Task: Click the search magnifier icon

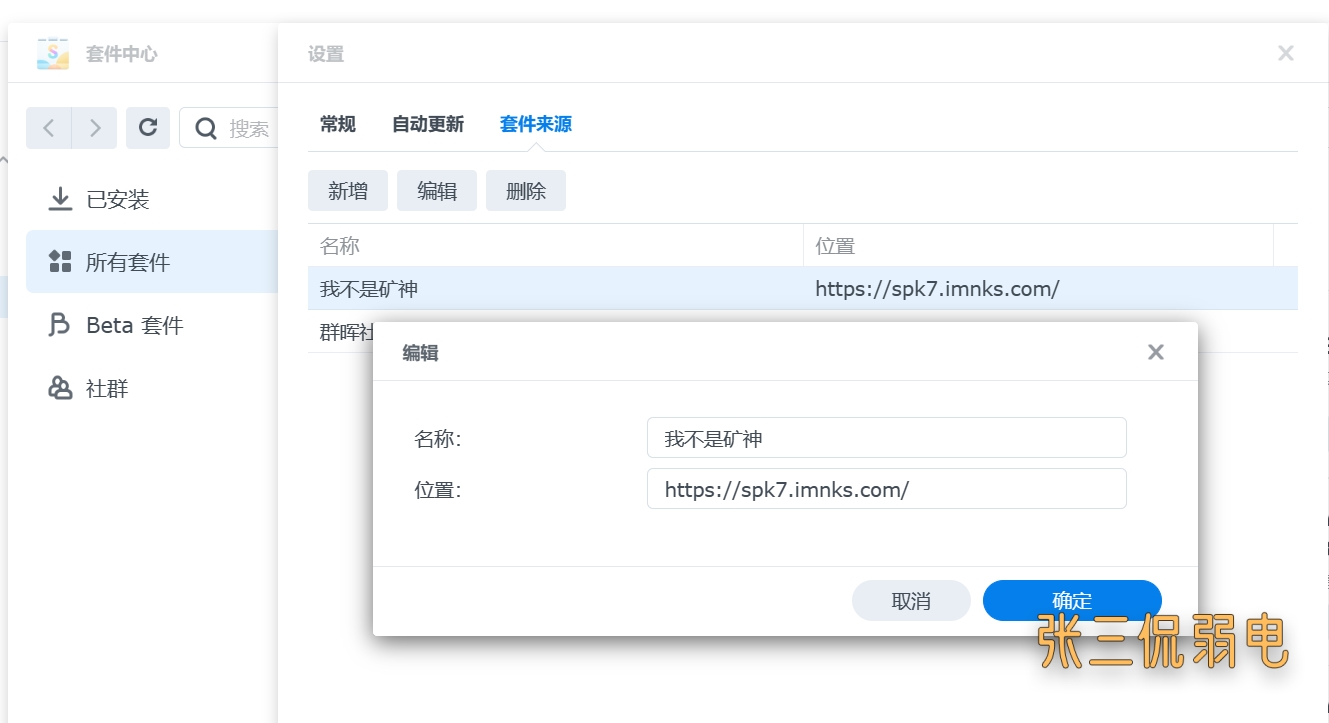Action: pyautogui.click(x=206, y=128)
